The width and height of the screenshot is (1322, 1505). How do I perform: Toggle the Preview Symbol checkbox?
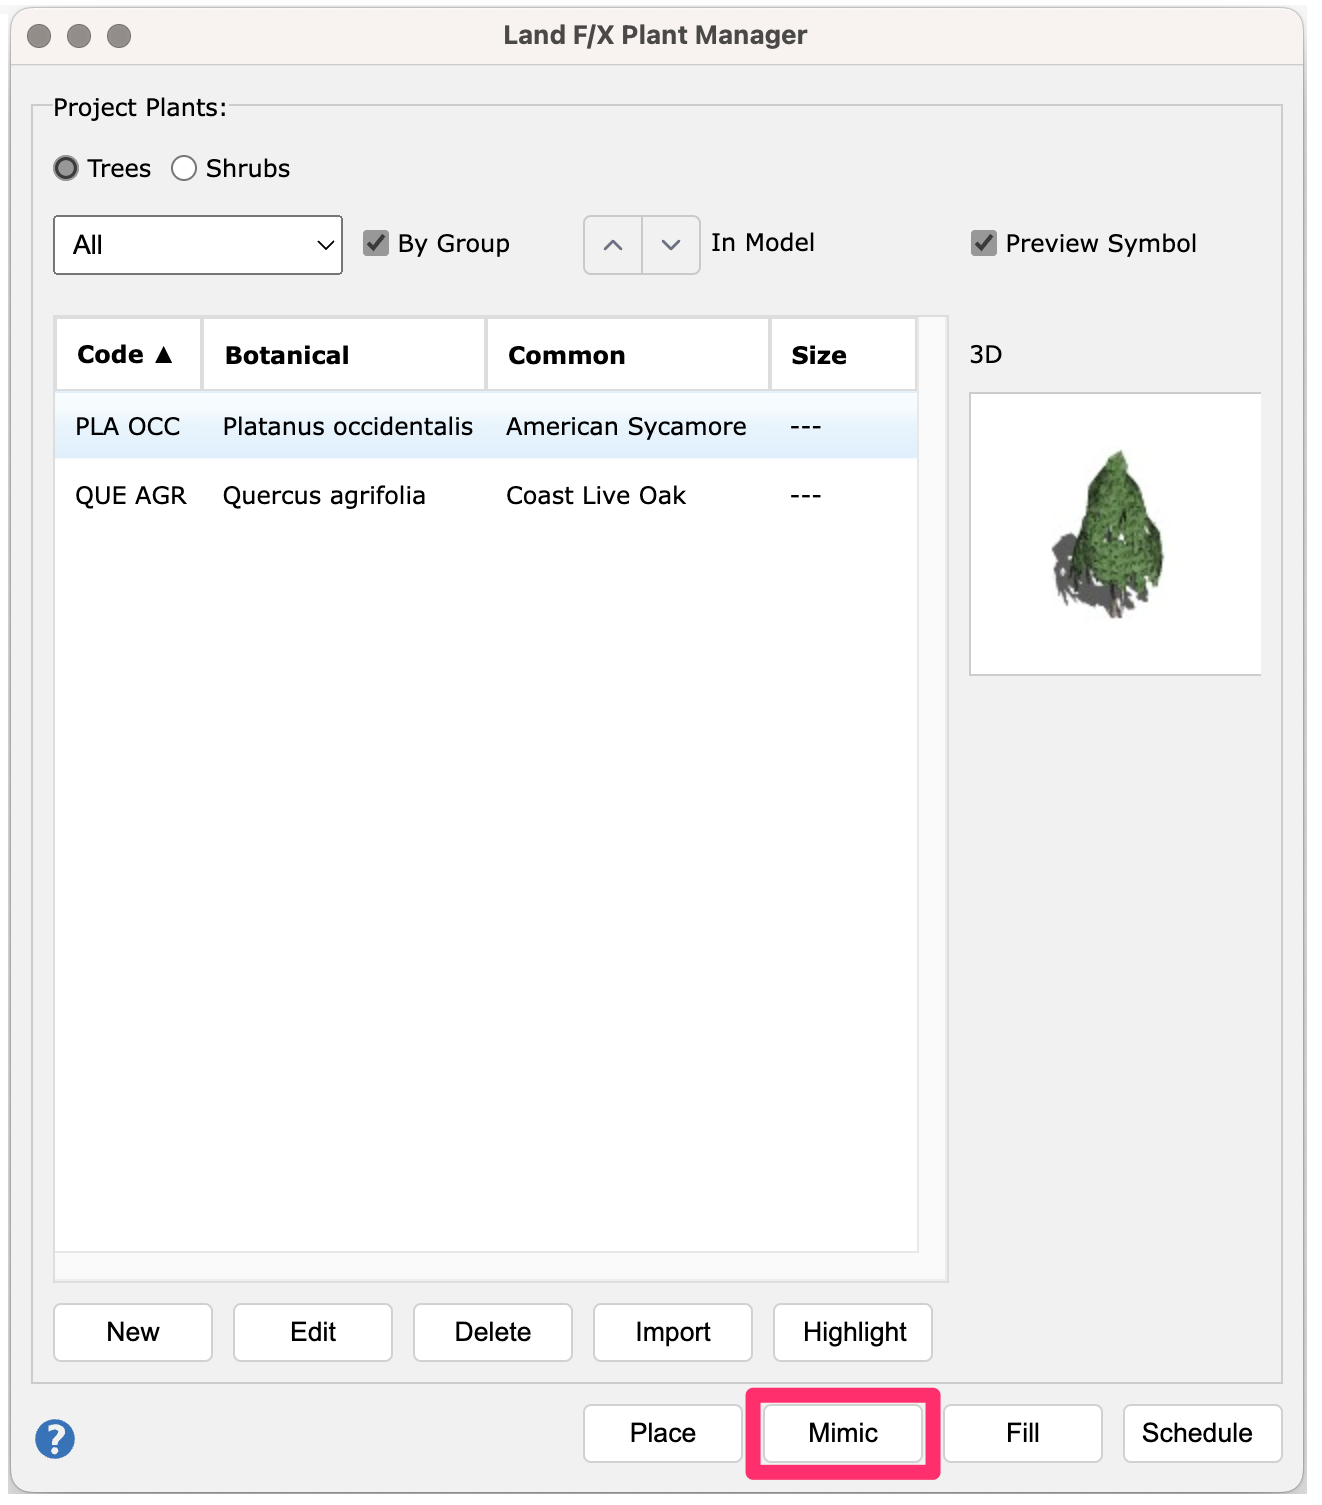984,243
